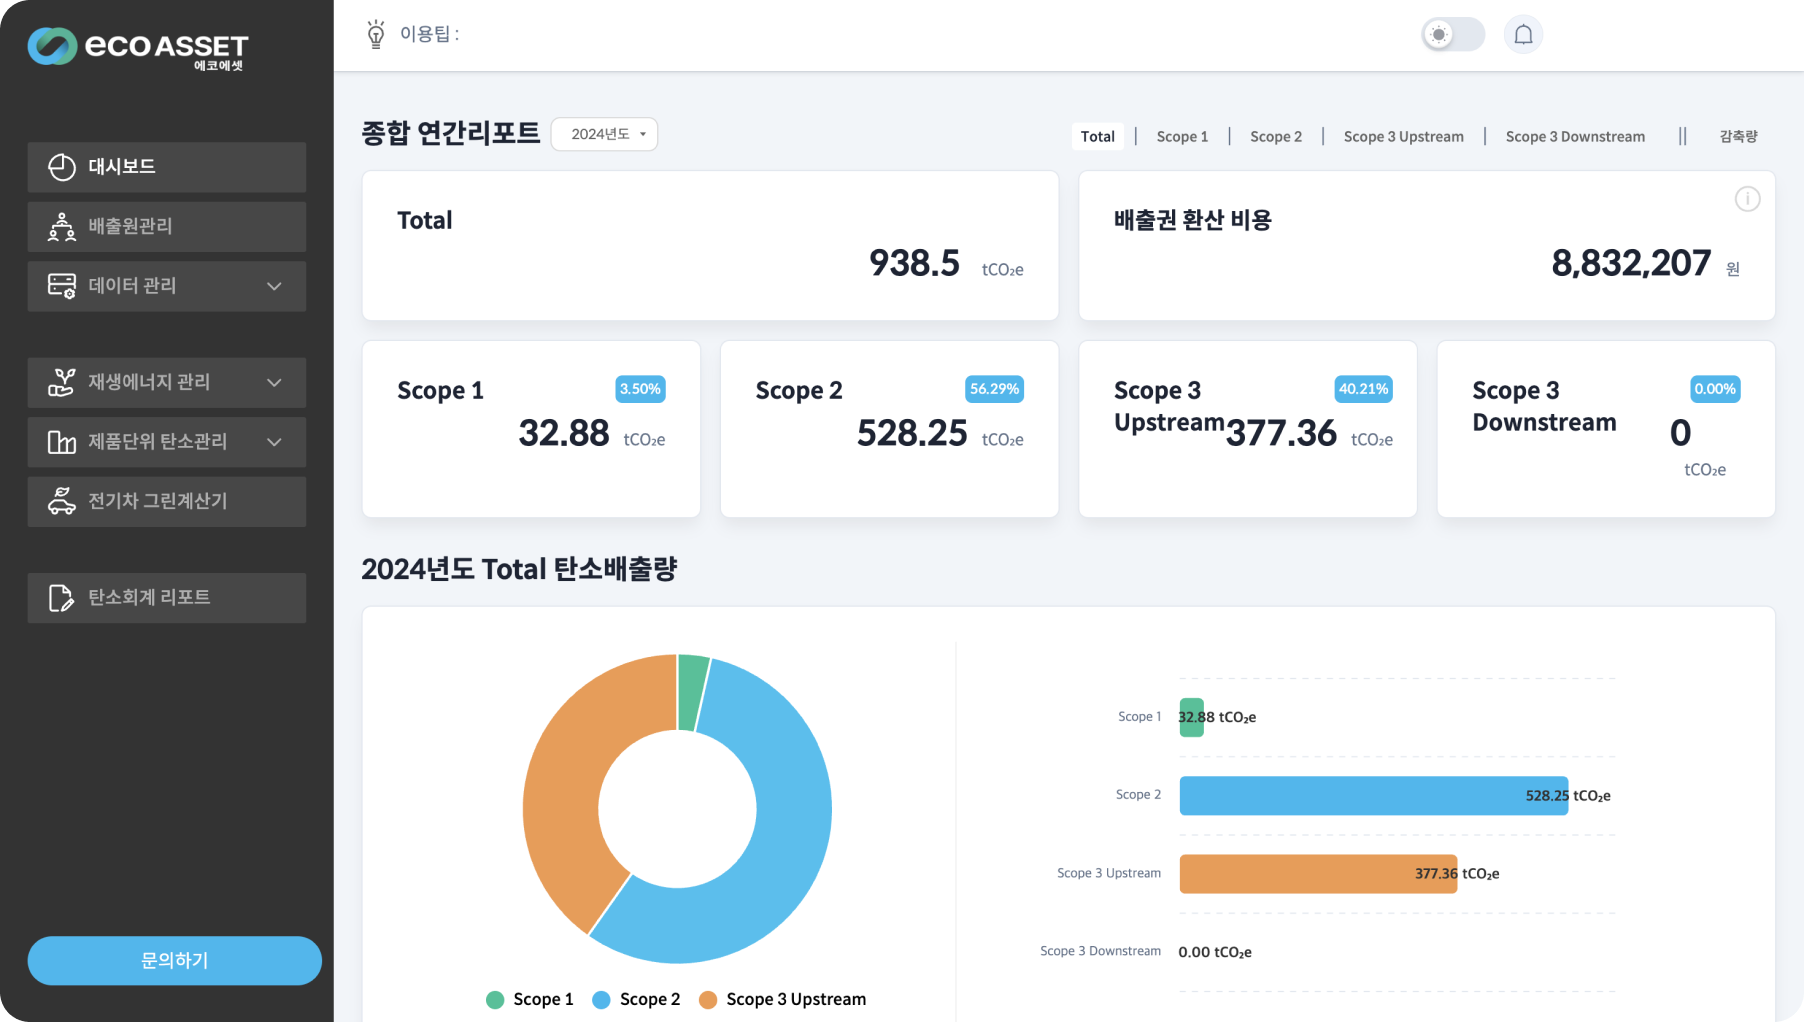Click the 32.88 value in Scope 1 card
Screen dimensions: 1804x1022
pos(564,433)
